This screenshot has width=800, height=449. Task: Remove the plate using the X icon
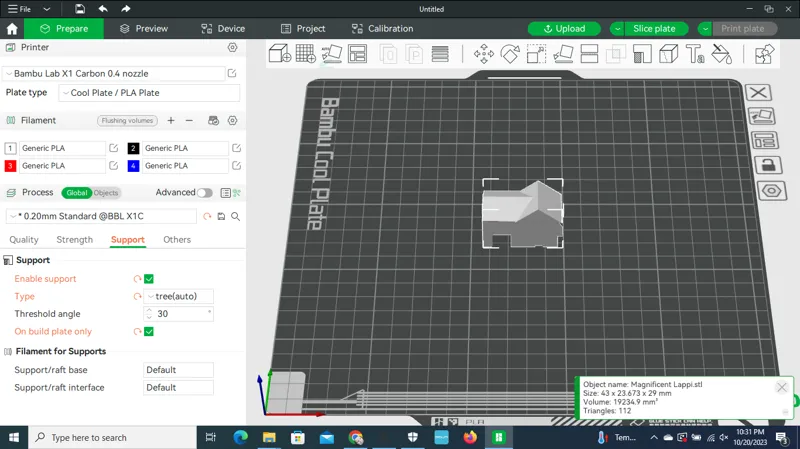[x=758, y=92]
